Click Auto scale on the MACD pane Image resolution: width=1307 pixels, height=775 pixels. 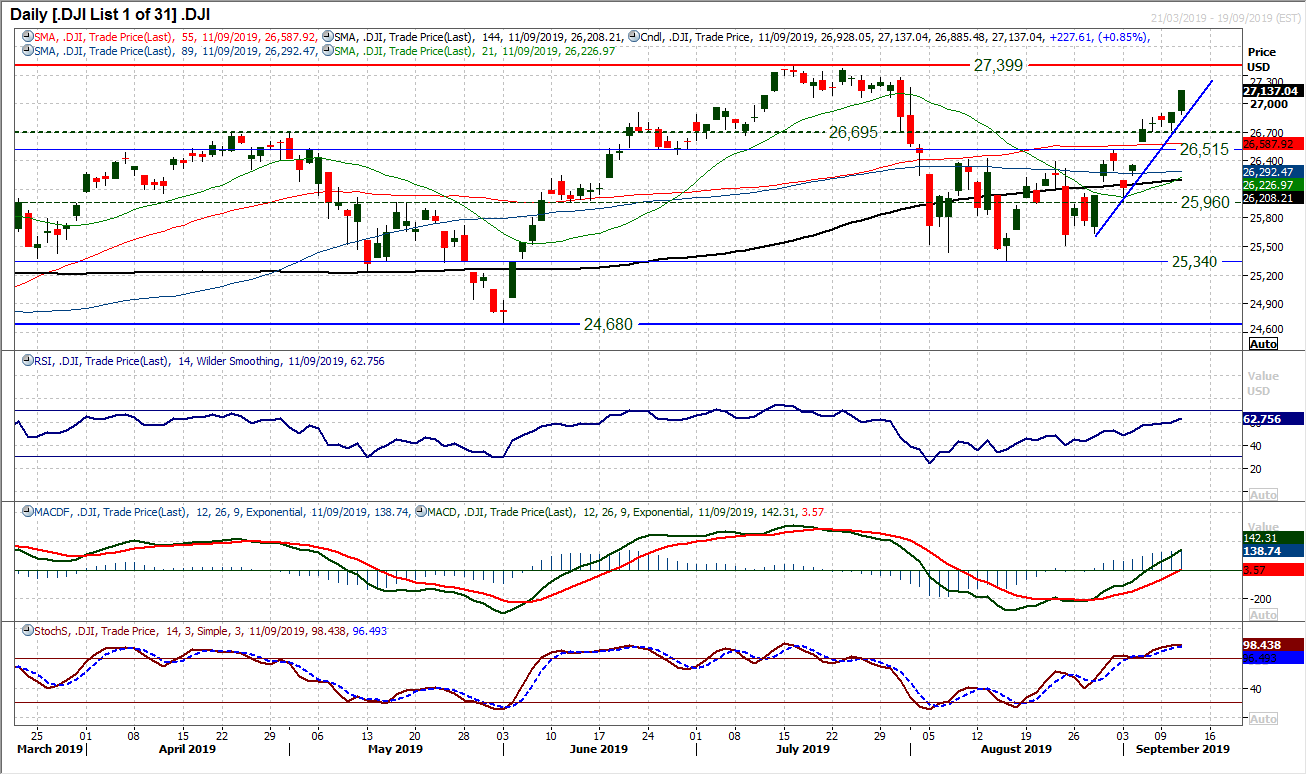click(1264, 615)
